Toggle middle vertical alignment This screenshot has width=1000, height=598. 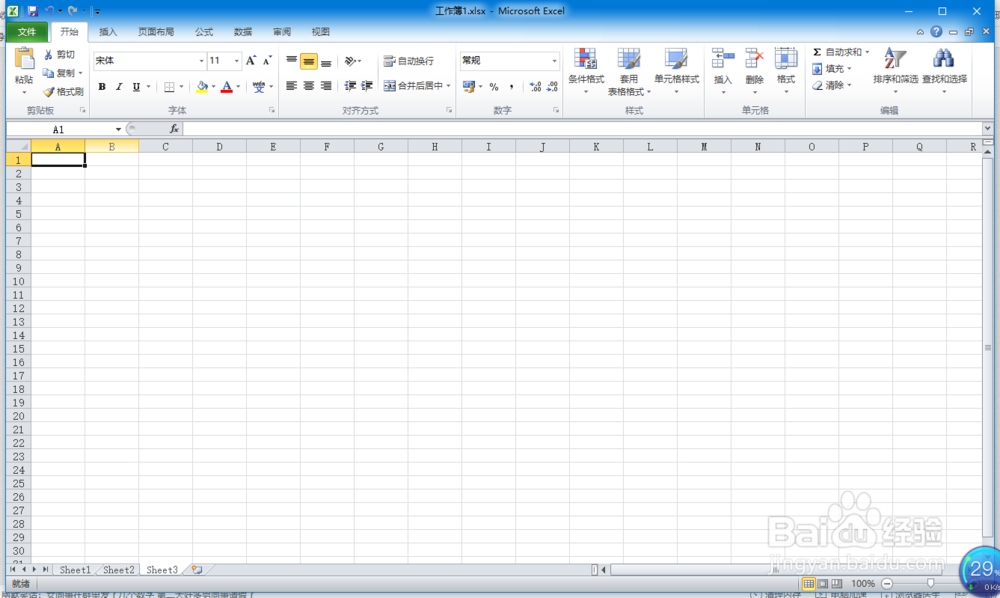tap(309, 61)
